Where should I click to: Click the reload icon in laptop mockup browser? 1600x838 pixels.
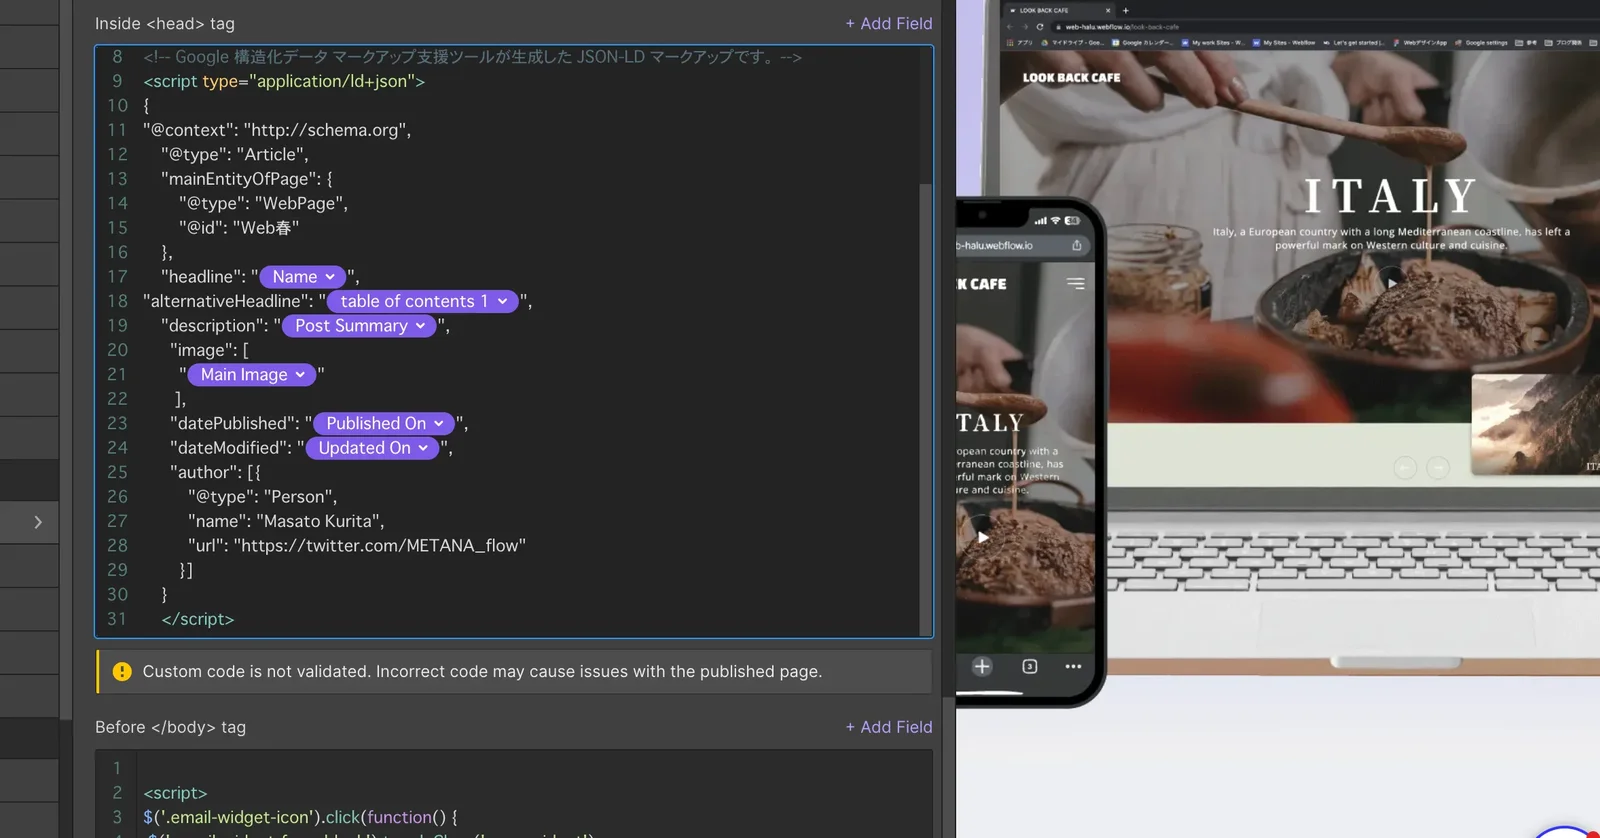(x=1040, y=27)
